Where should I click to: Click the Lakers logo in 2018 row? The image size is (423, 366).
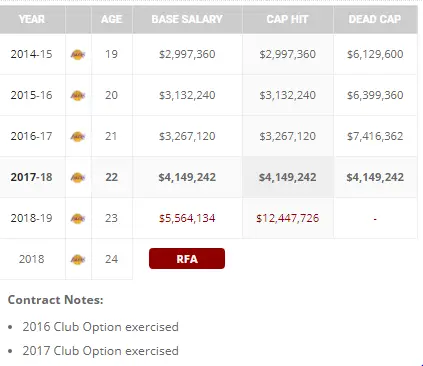point(78,259)
